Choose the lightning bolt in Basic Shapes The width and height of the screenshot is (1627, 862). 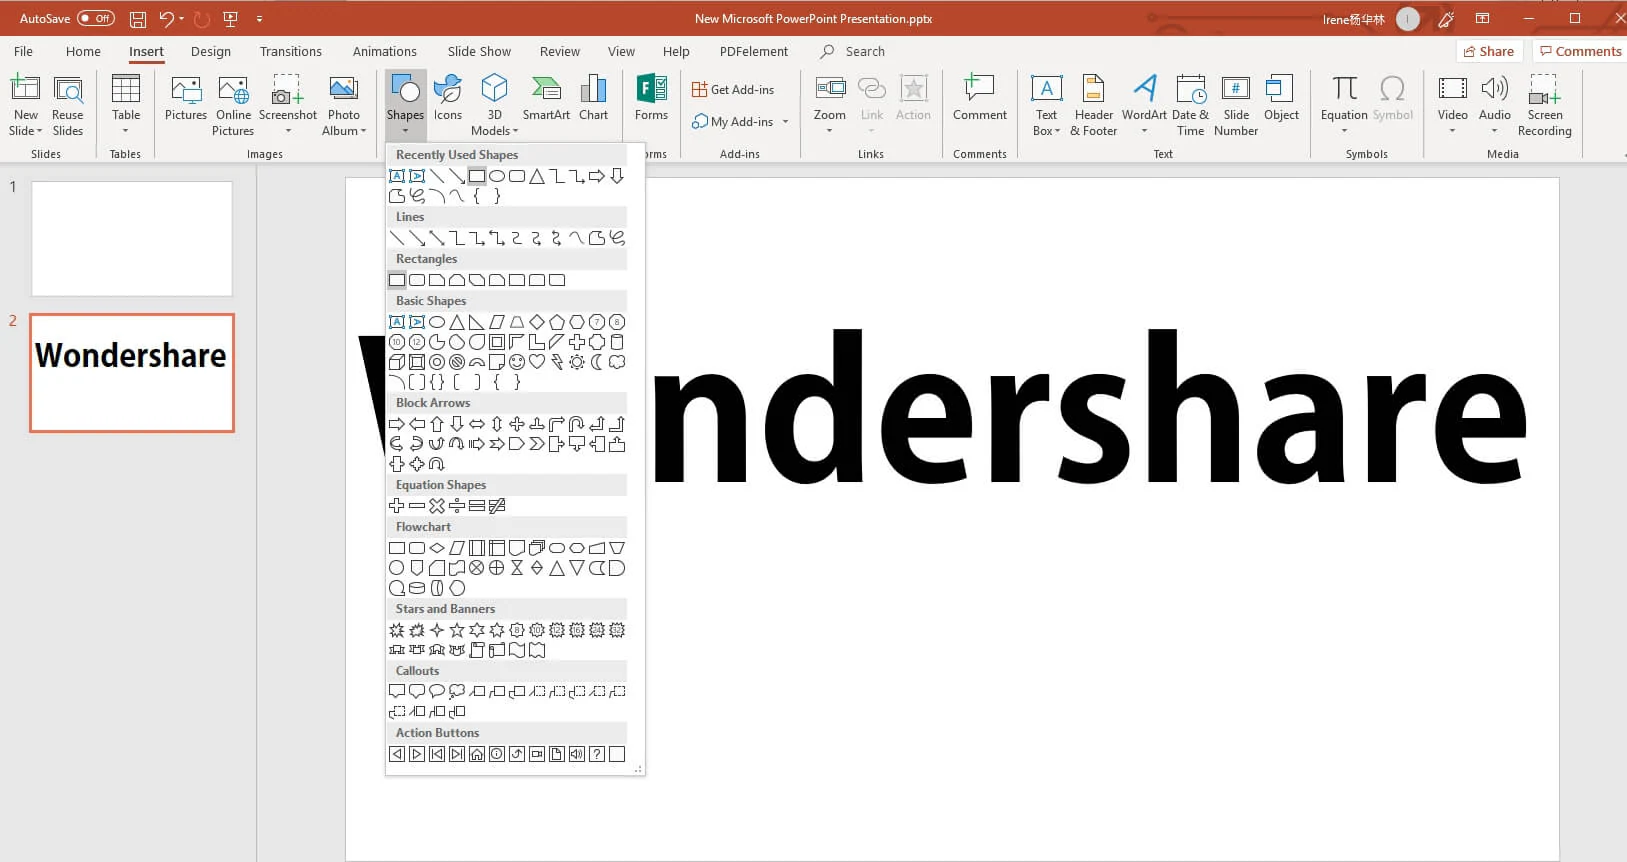pyautogui.click(x=557, y=362)
